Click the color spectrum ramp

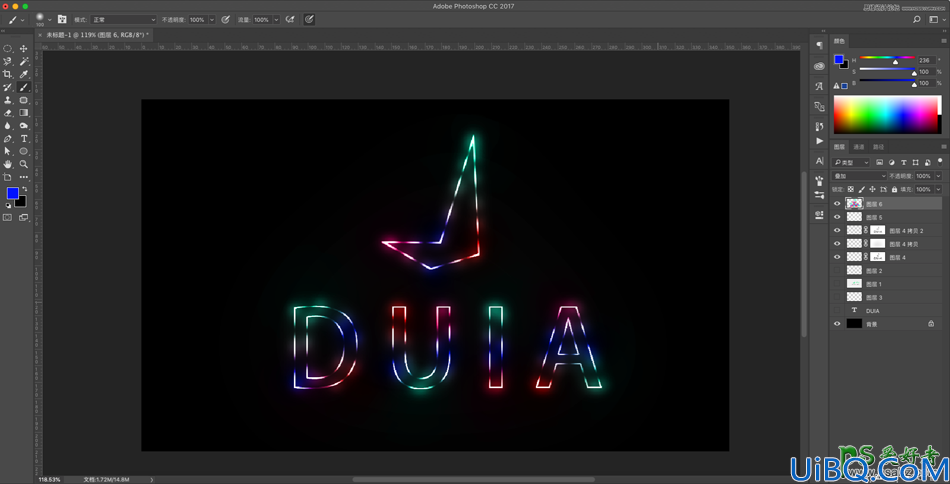(x=888, y=114)
